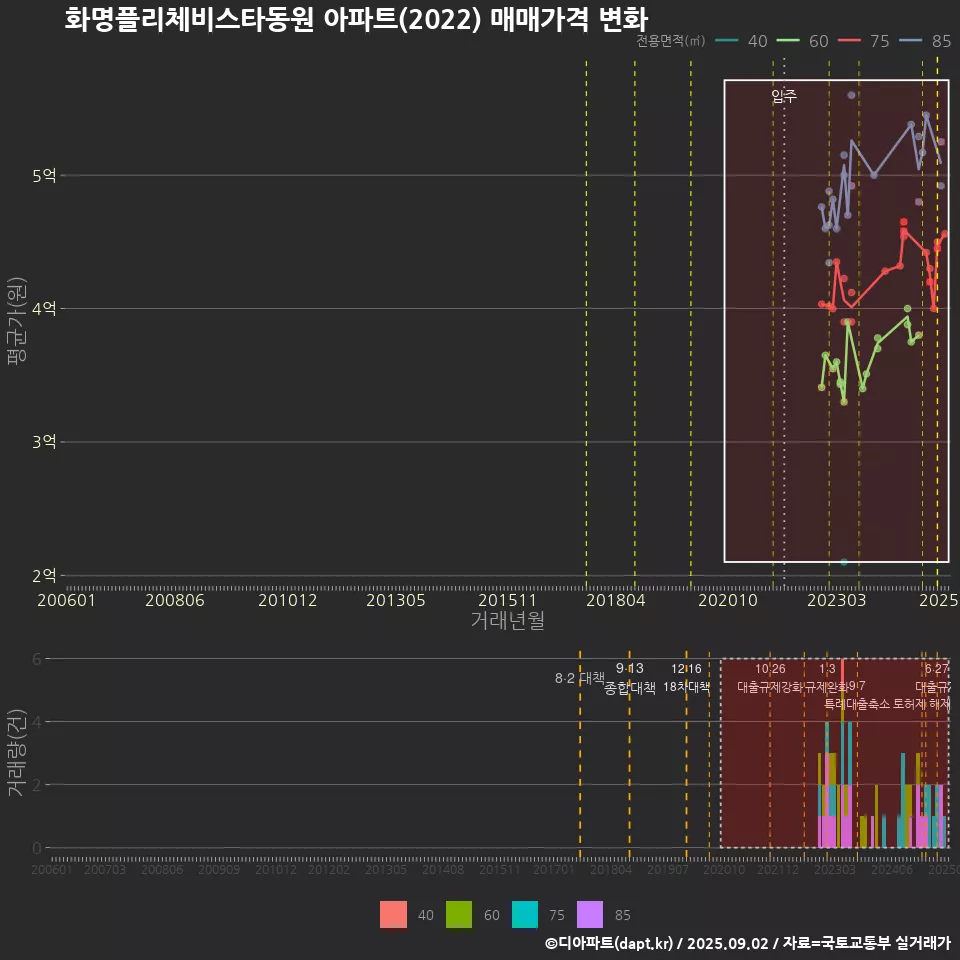Click 201012 on the price chart x-axis
Image resolution: width=960 pixels, height=960 pixels.
(x=287, y=600)
